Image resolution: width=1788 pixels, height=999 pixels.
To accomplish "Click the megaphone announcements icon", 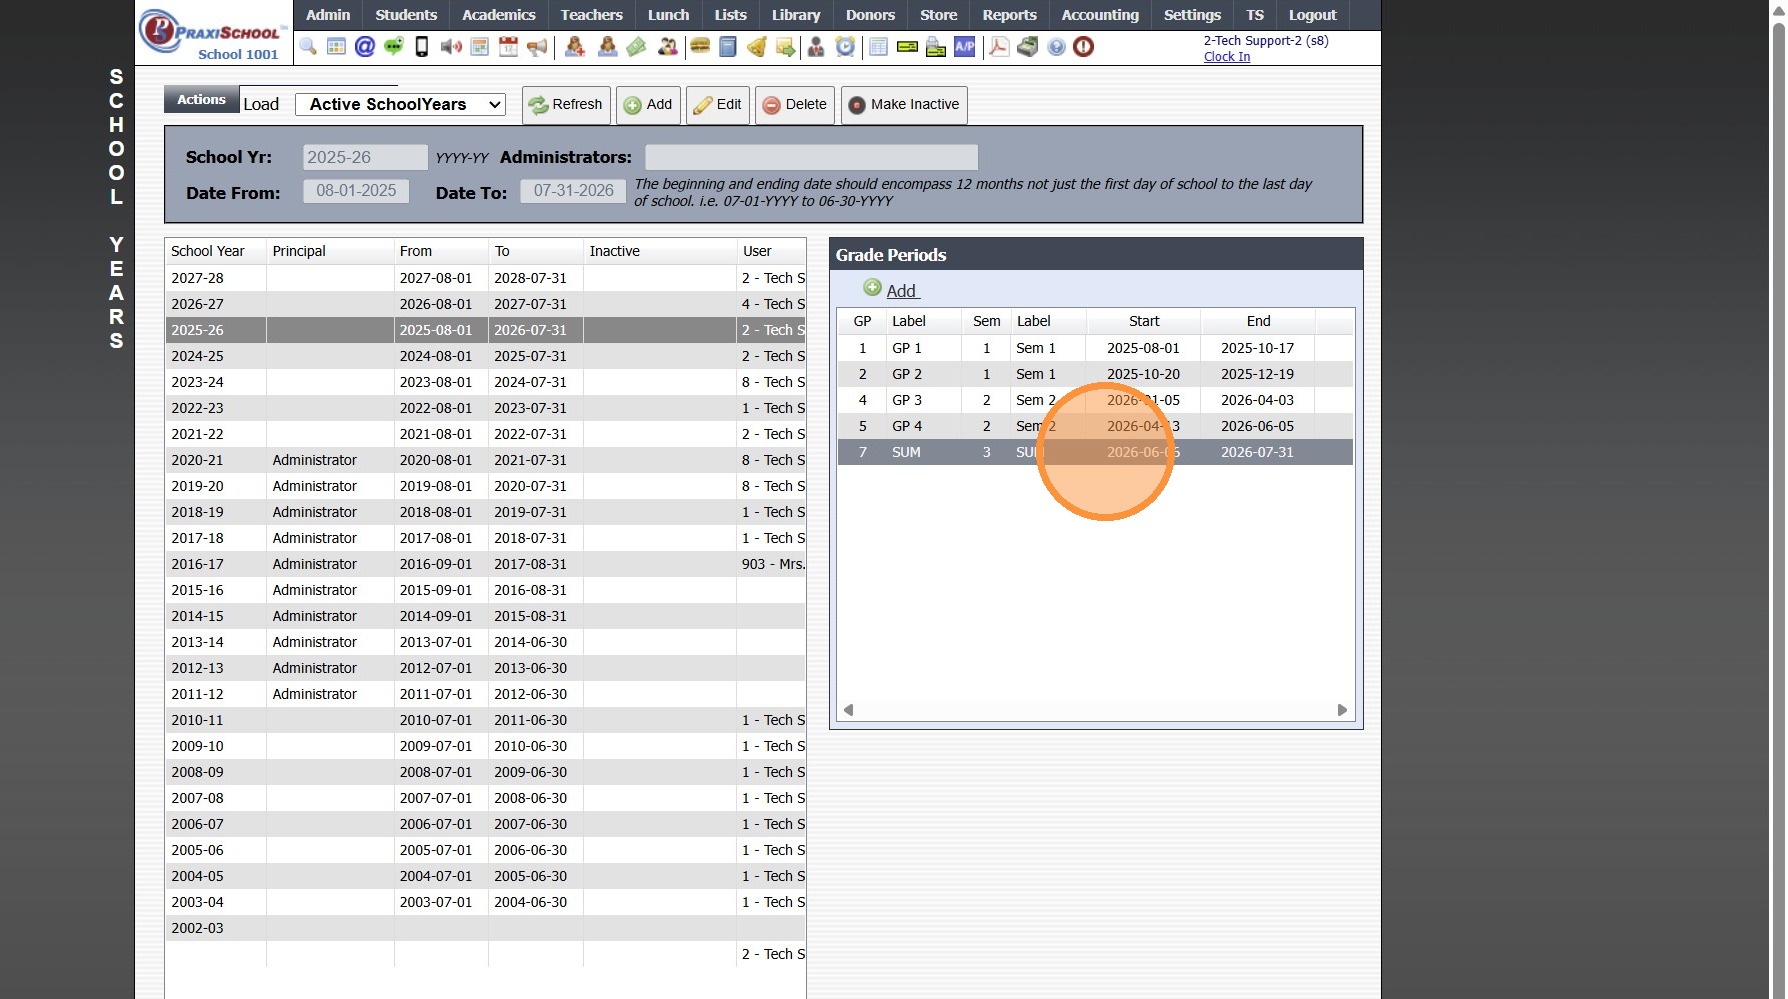I will (537, 47).
